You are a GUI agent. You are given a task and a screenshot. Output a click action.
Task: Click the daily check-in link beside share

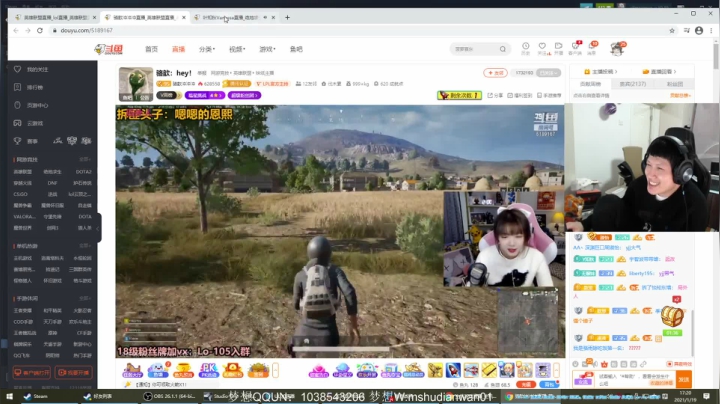519,95
